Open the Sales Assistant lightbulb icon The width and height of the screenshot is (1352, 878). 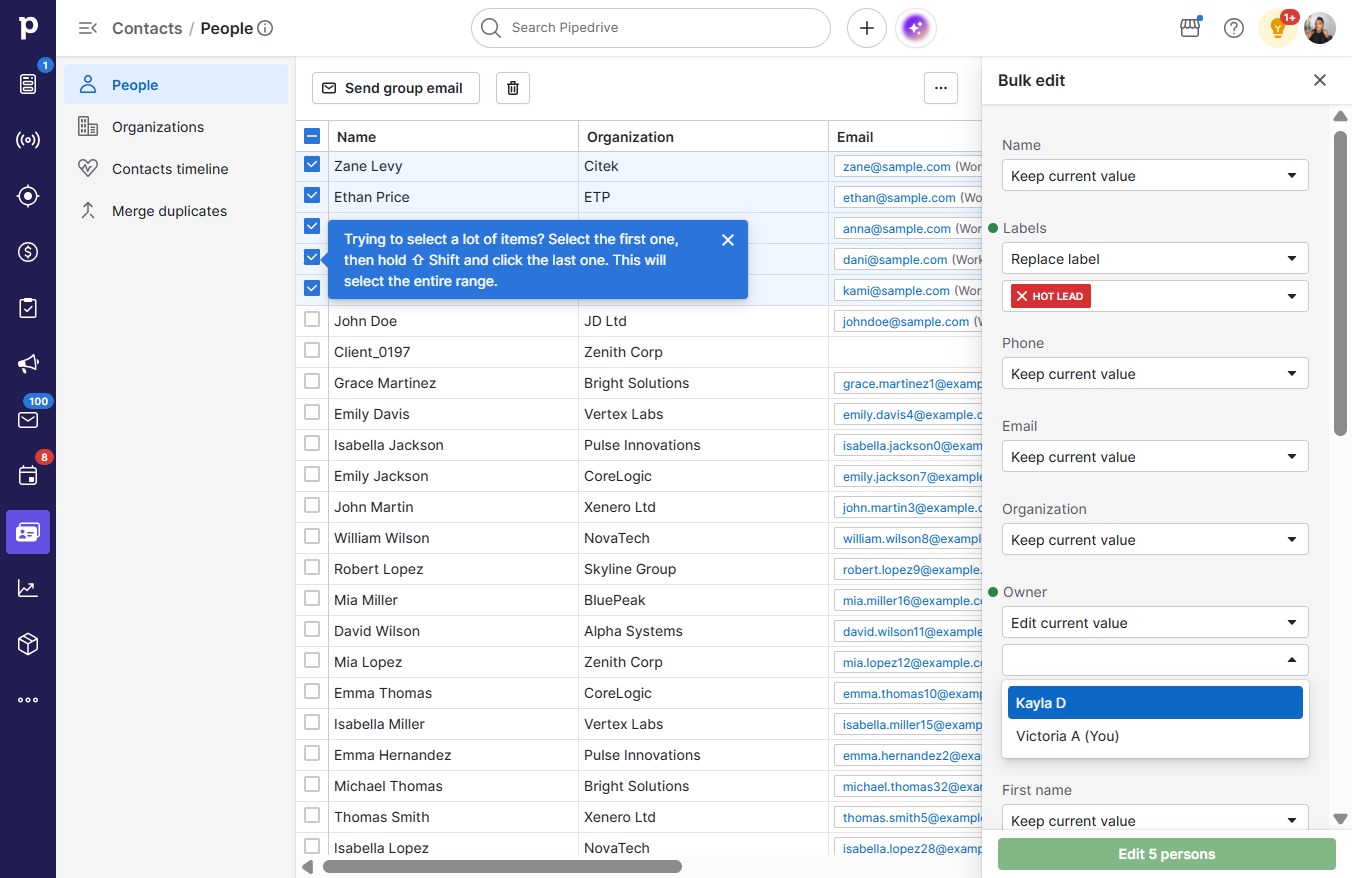[x=1277, y=28]
